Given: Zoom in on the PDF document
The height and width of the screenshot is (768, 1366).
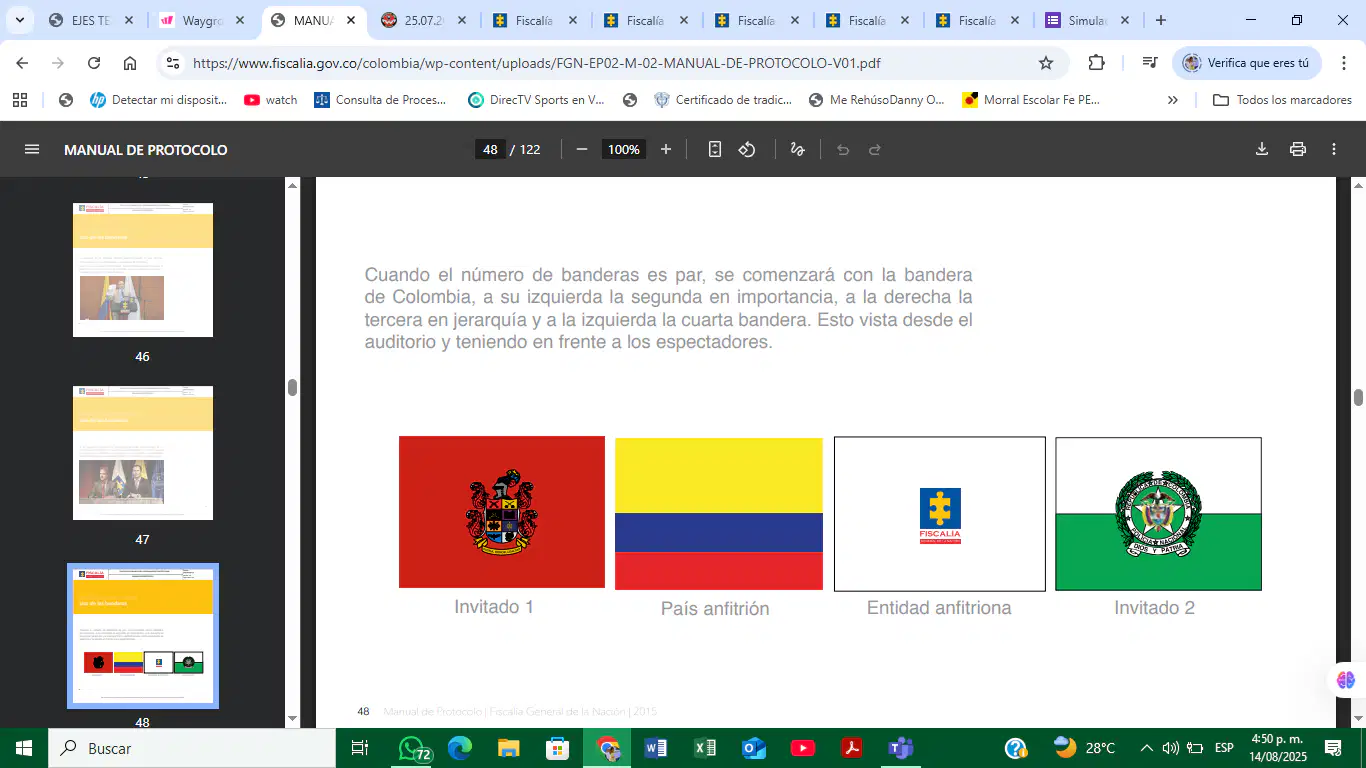Looking at the screenshot, I should coord(666,150).
